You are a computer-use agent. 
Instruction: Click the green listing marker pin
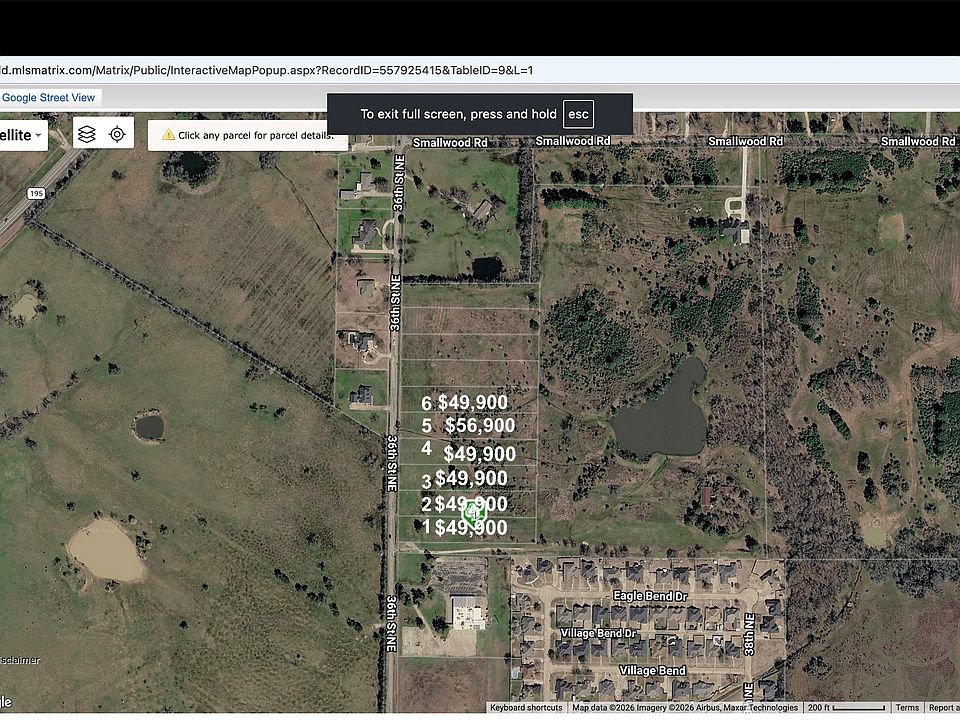tap(473, 513)
